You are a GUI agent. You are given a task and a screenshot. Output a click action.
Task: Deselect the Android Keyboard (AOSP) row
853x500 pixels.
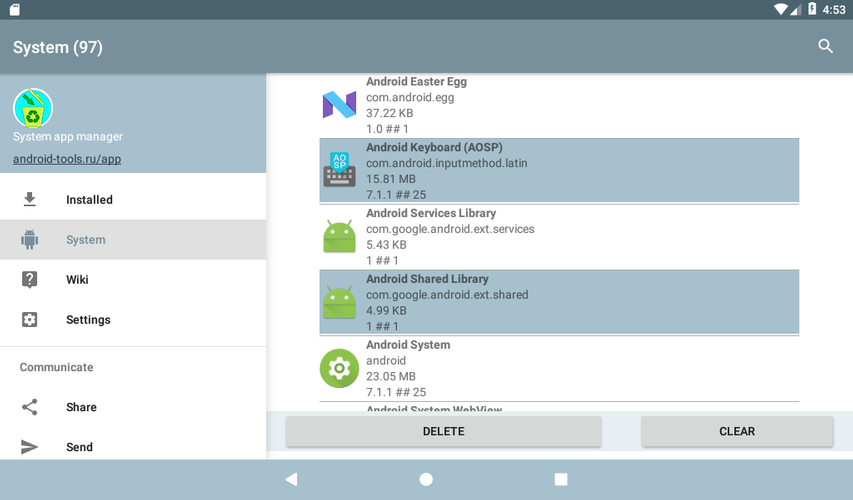click(559, 170)
